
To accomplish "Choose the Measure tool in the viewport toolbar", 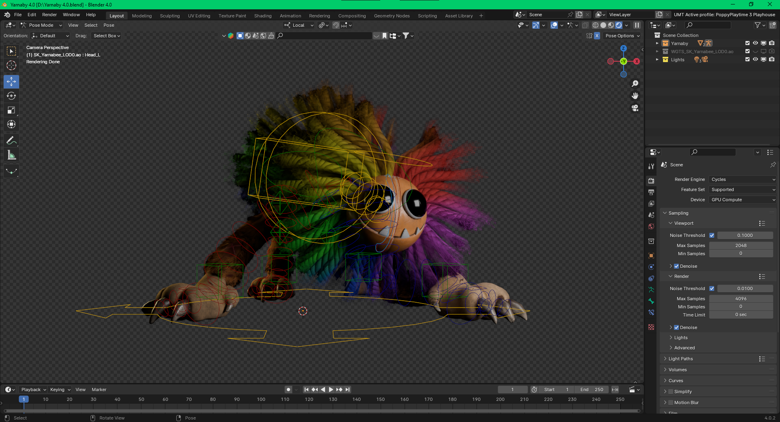I will click(x=11, y=155).
